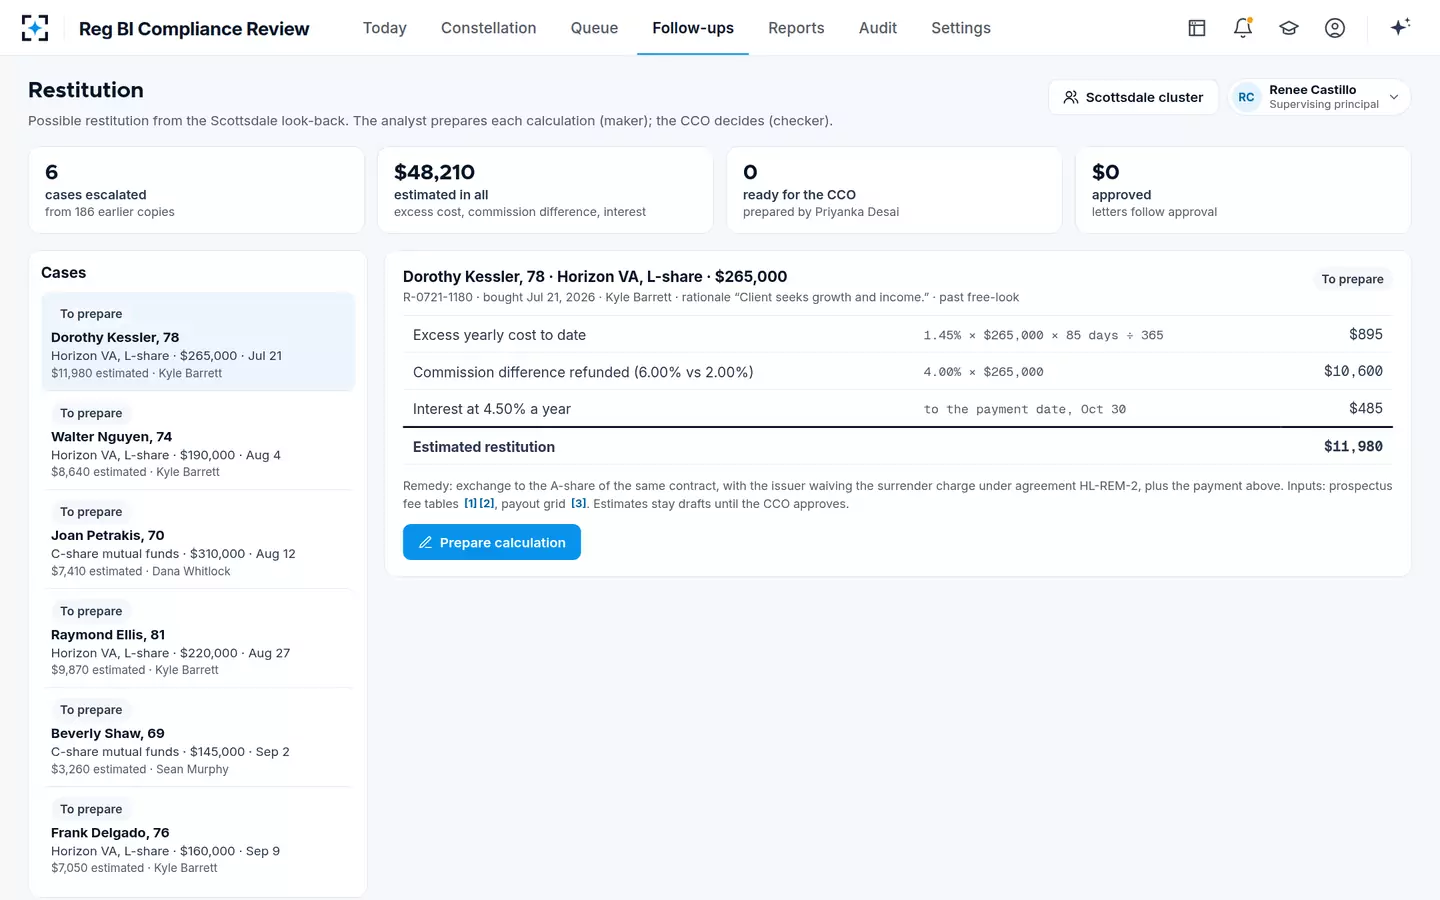This screenshot has width=1440, height=900.
Task: Go to the Audit tab
Action: [x=878, y=28]
